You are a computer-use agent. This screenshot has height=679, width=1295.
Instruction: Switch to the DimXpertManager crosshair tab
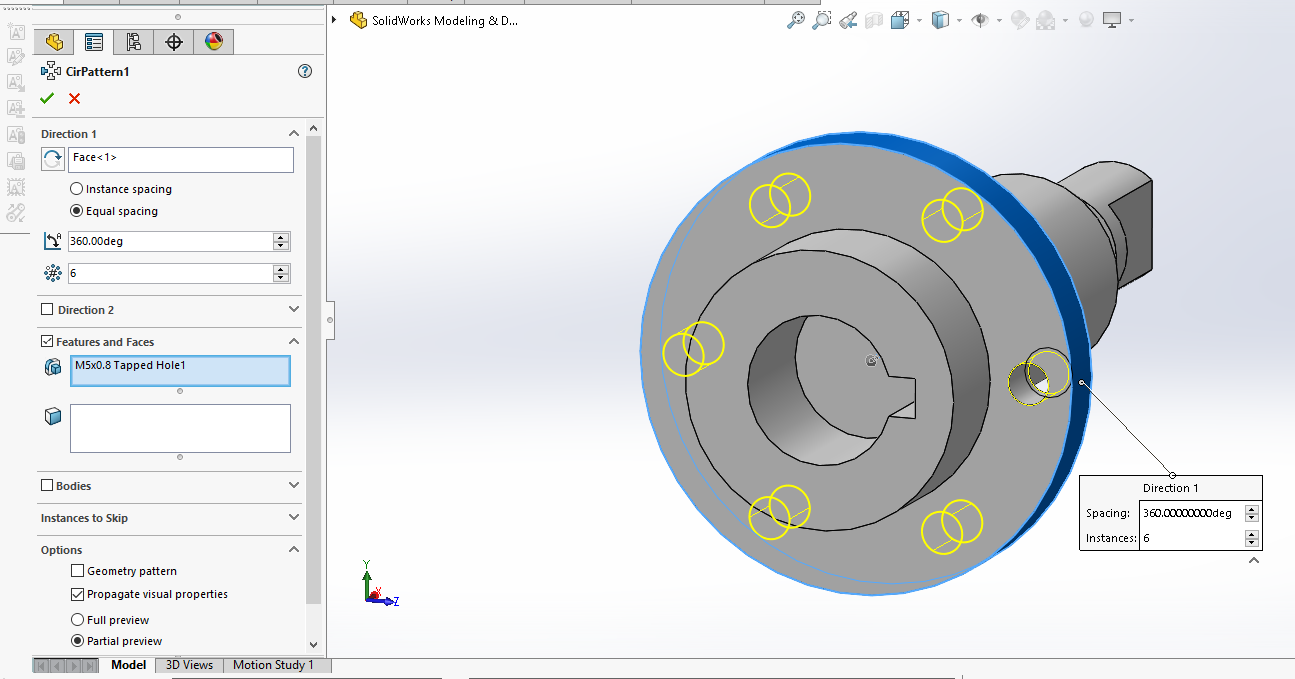coord(174,41)
